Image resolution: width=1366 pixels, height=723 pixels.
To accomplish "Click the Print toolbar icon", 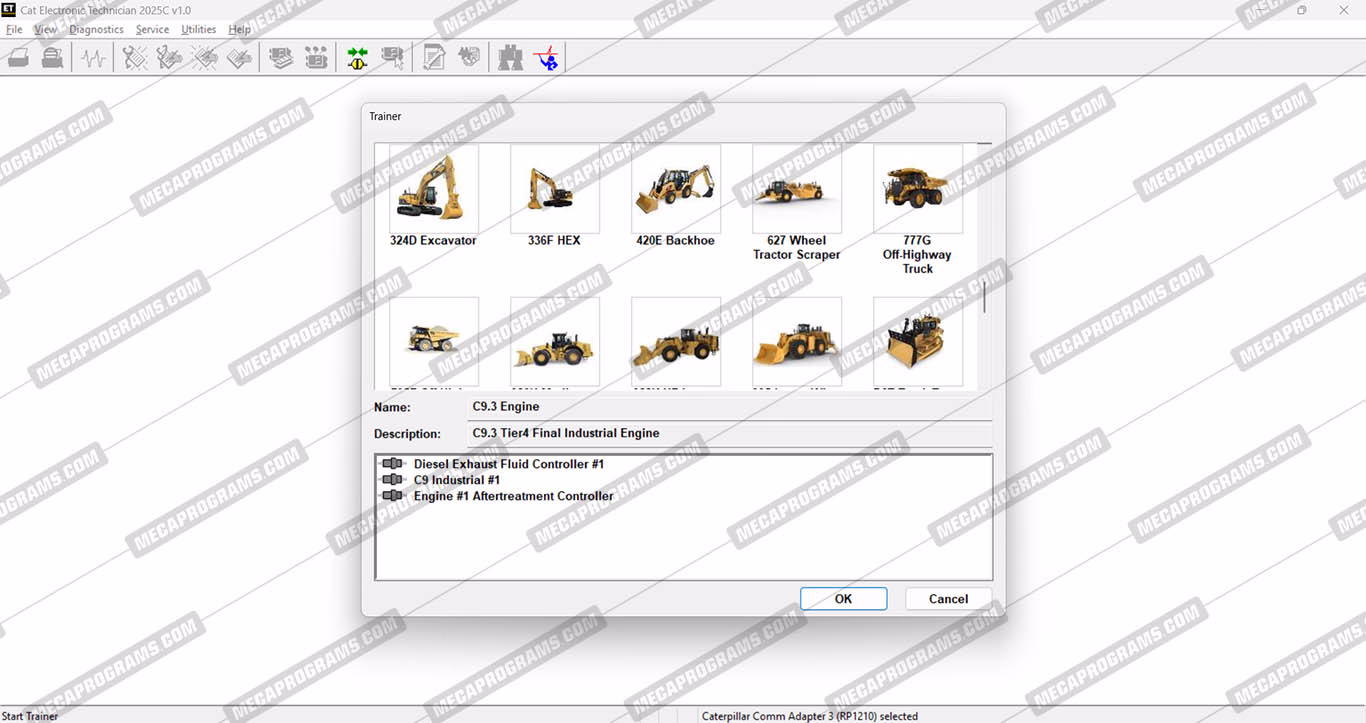I will click(x=18, y=58).
